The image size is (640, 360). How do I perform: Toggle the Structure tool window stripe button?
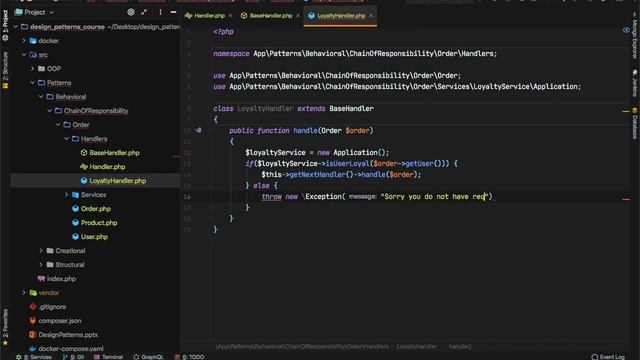[x=5, y=70]
